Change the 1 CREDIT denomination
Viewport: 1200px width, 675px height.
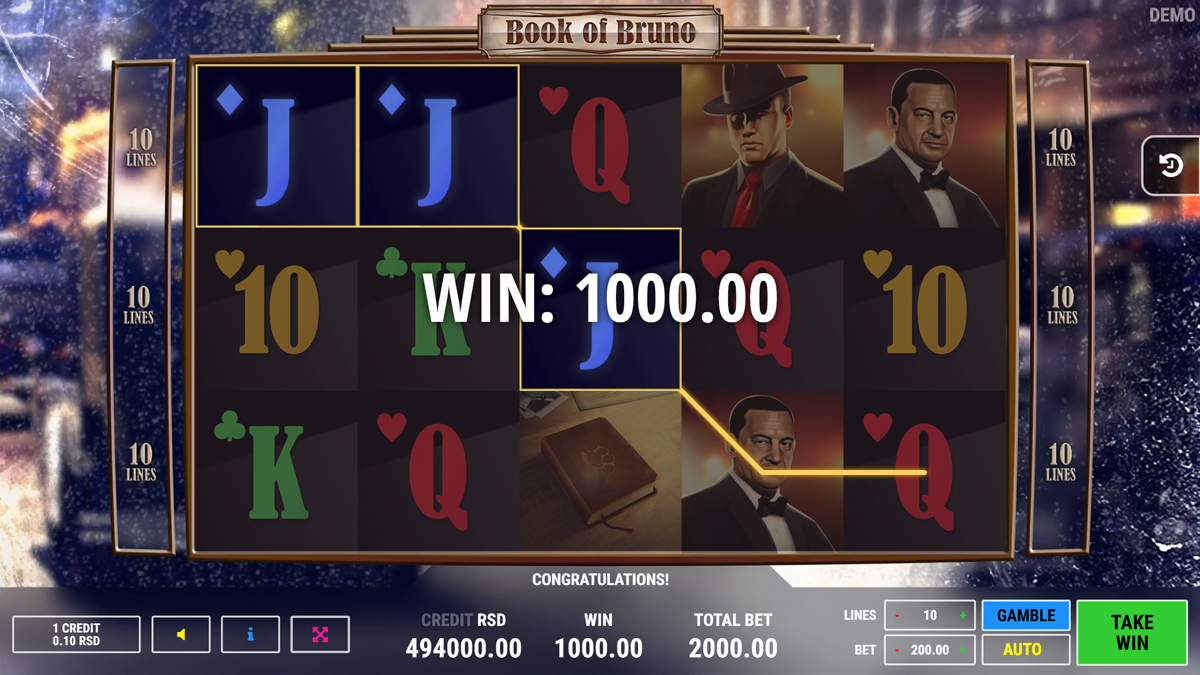click(x=76, y=634)
